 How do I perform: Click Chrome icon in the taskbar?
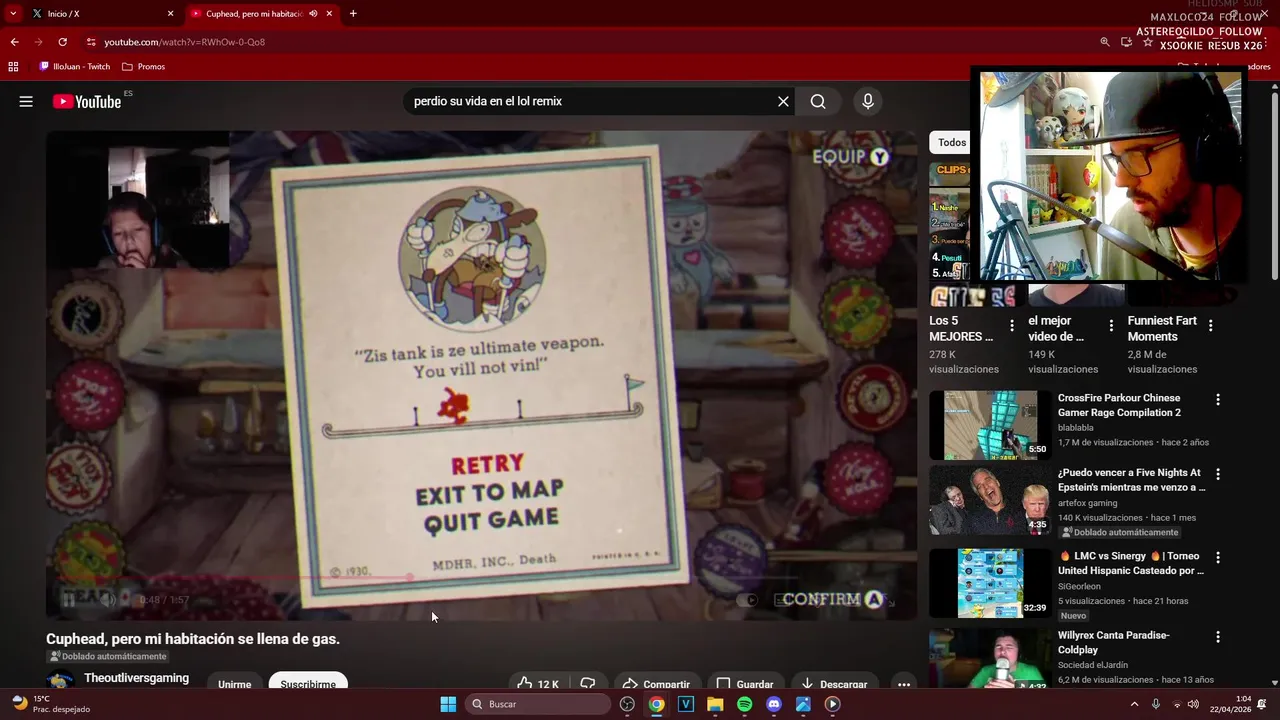pos(656,704)
